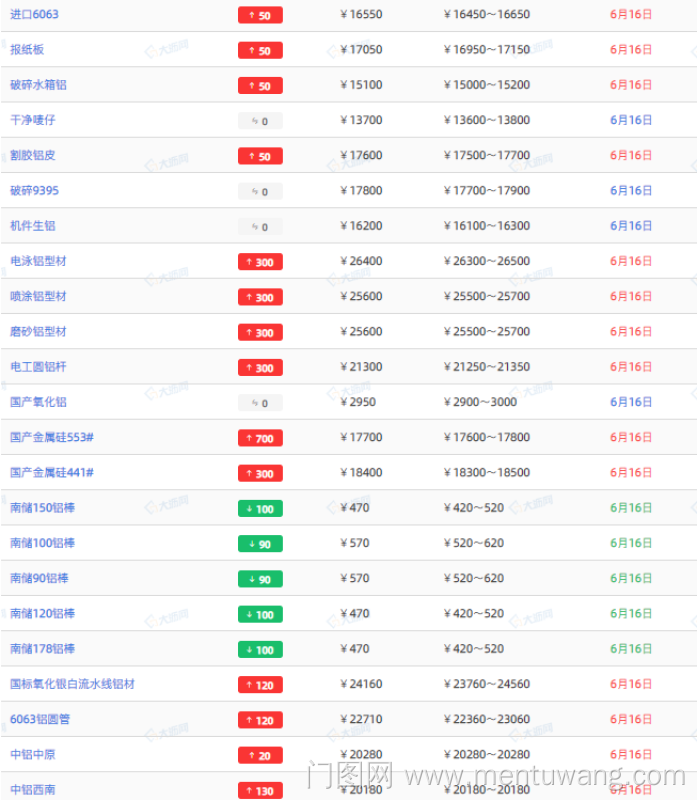Click the green down-90 badge for 南储100铝棒
This screenshot has height=800, width=697.
(260, 544)
